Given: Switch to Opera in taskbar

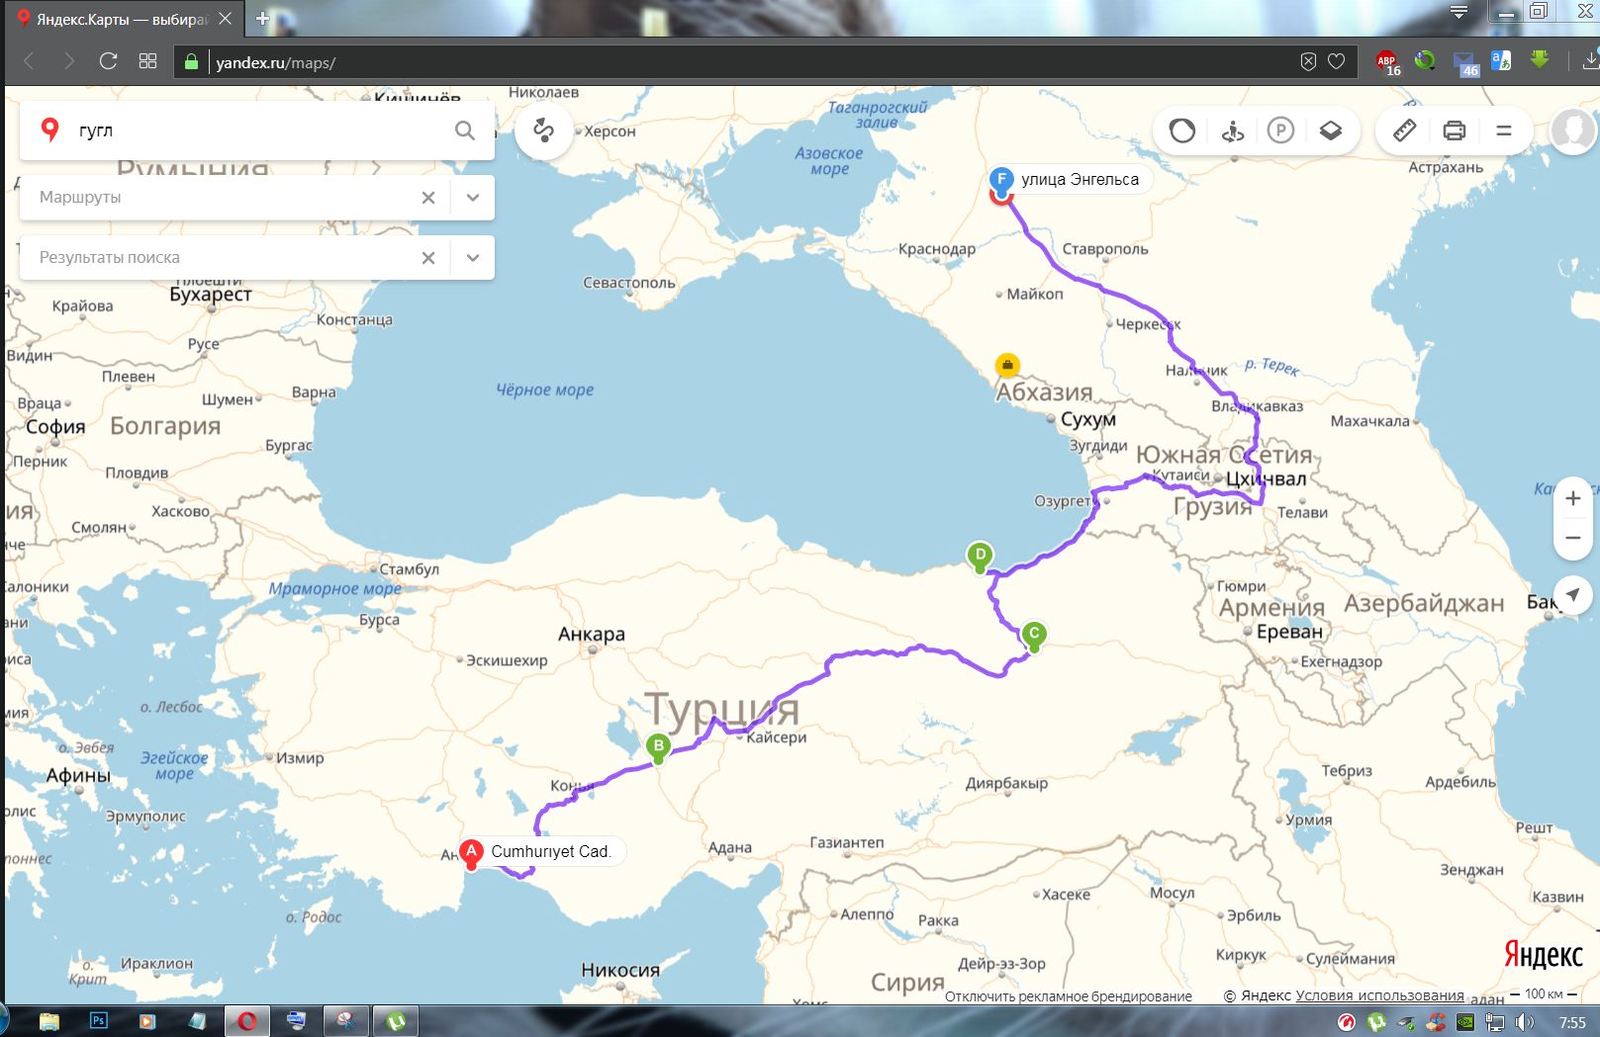Looking at the screenshot, I should click(x=246, y=1021).
